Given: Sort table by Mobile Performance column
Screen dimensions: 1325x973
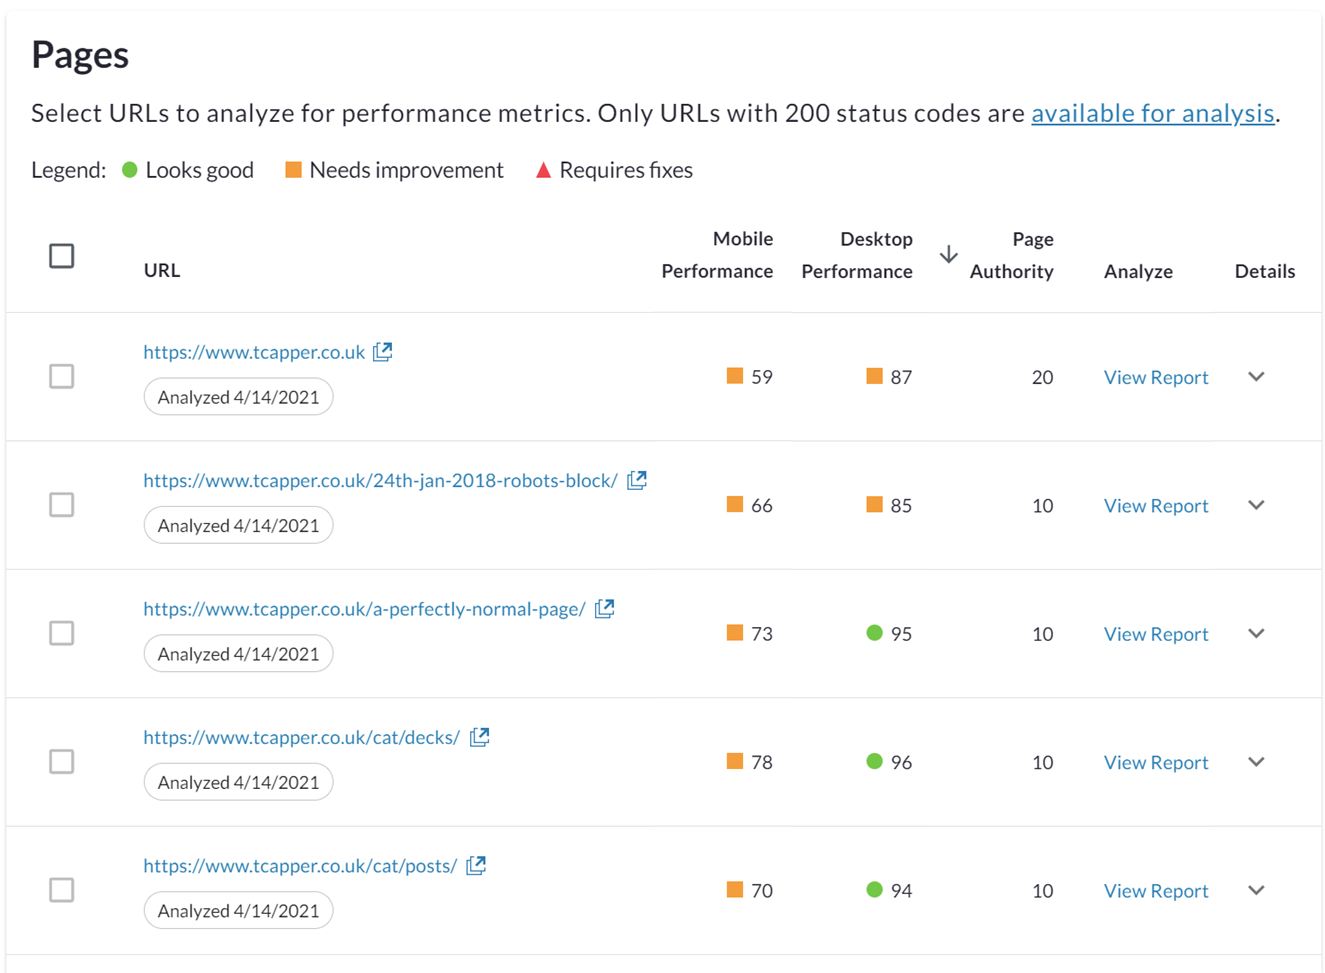Looking at the screenshot, I should [717, 255].
